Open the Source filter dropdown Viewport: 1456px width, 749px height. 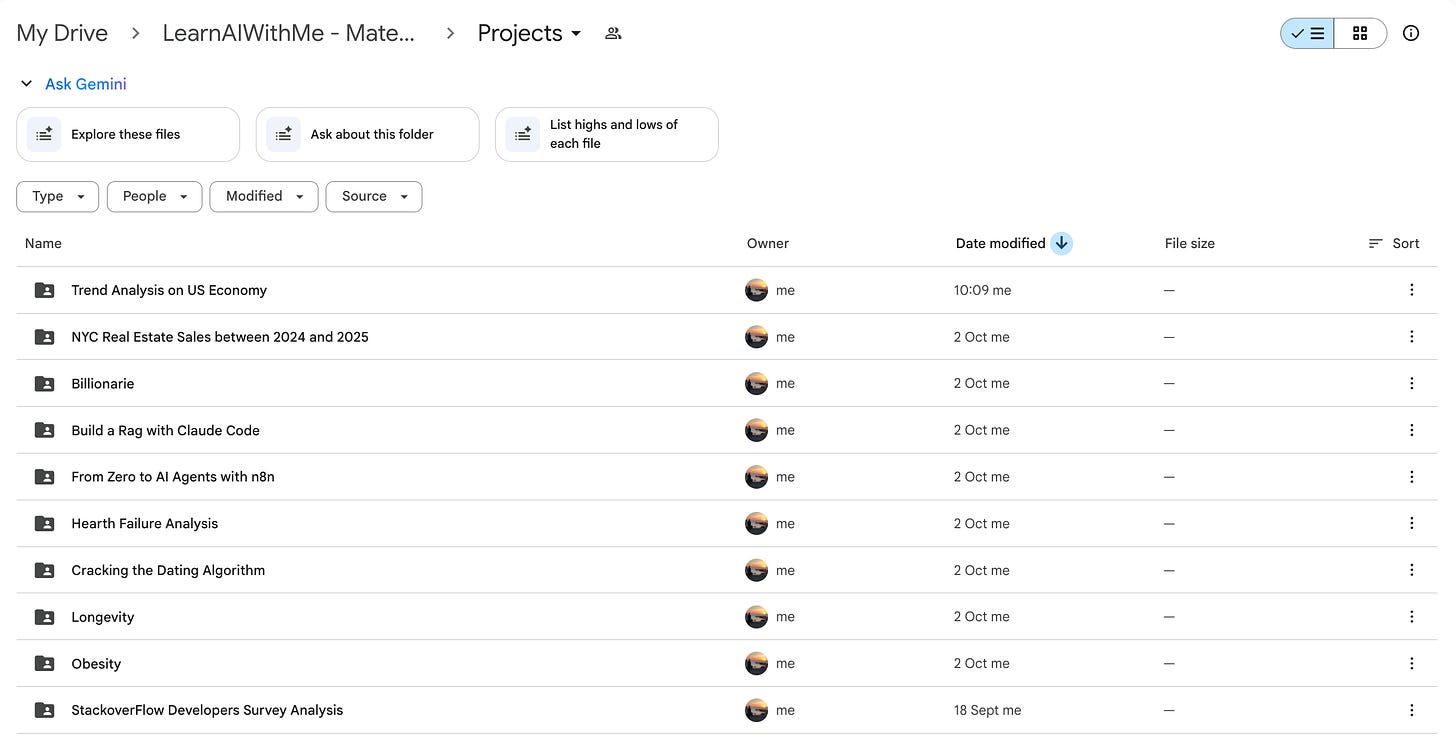374,196
